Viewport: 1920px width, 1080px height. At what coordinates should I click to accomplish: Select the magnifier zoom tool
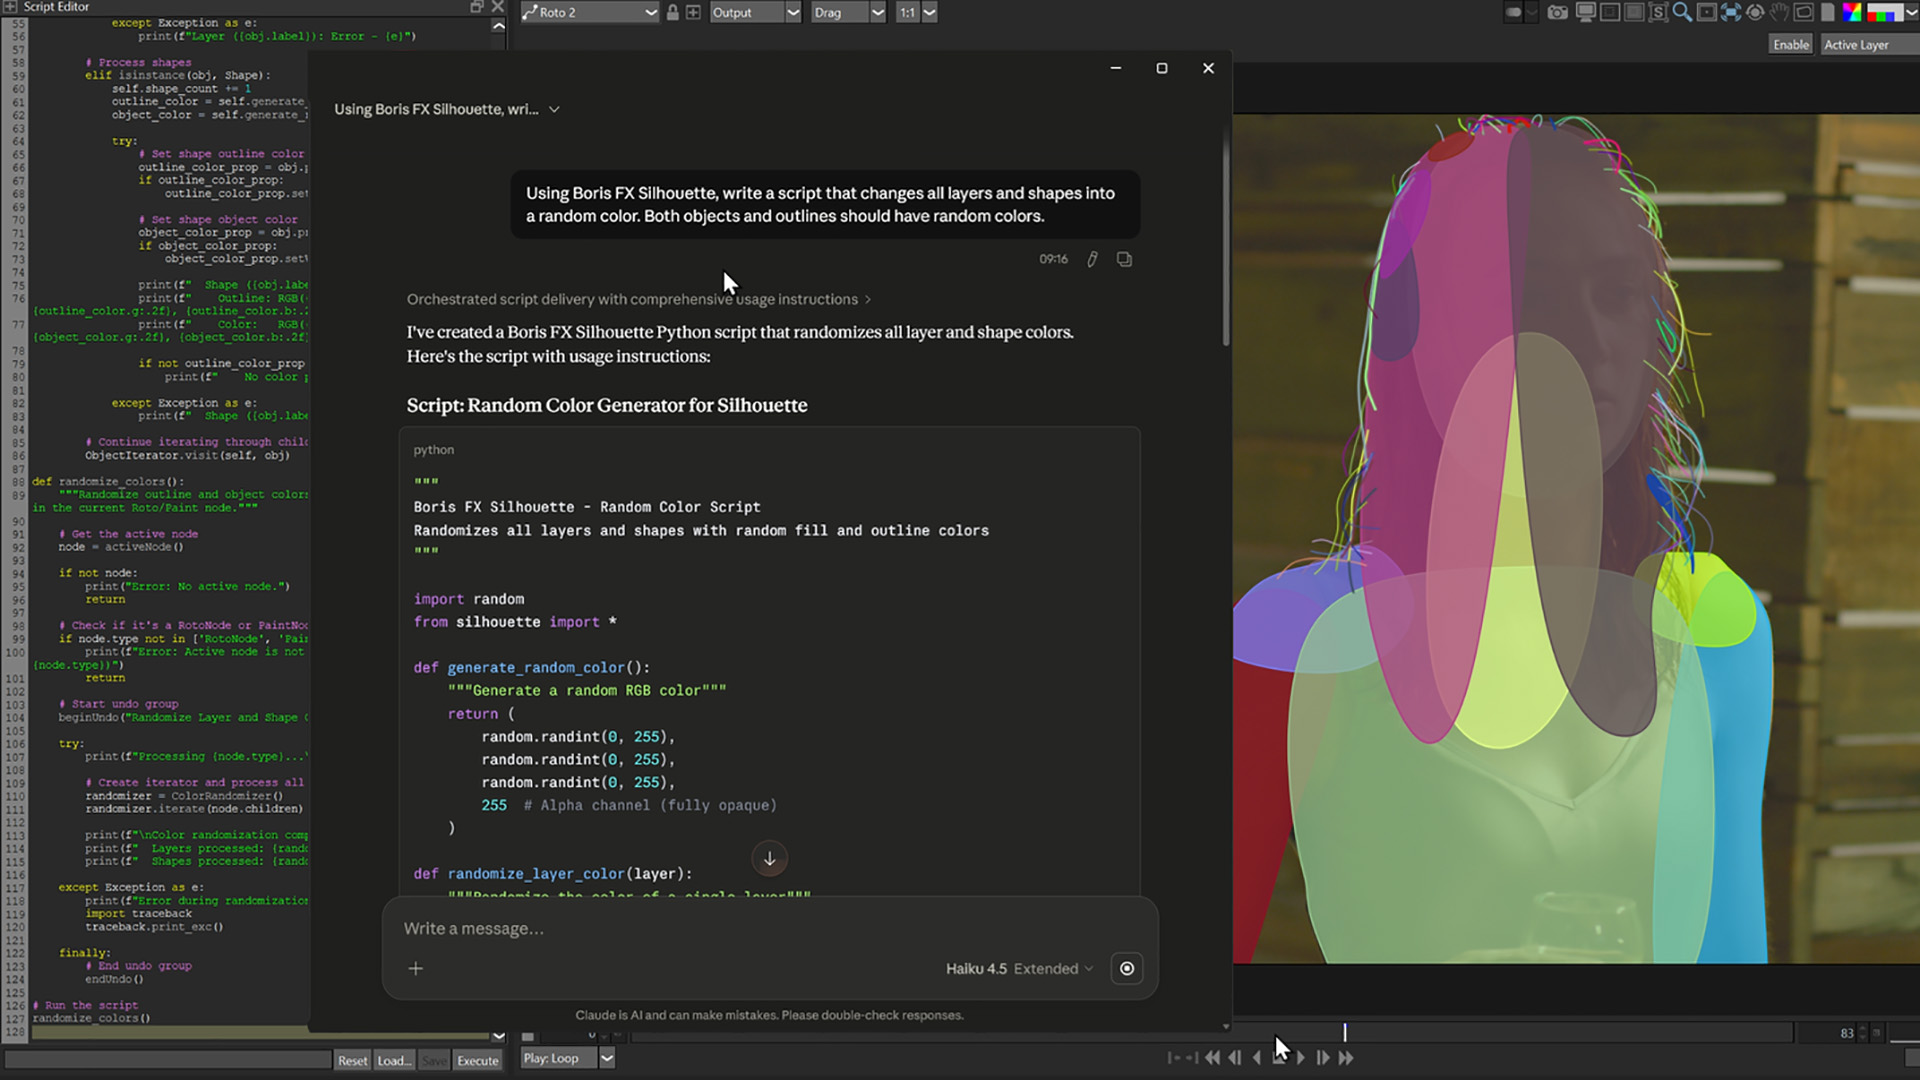point(1682,13)
